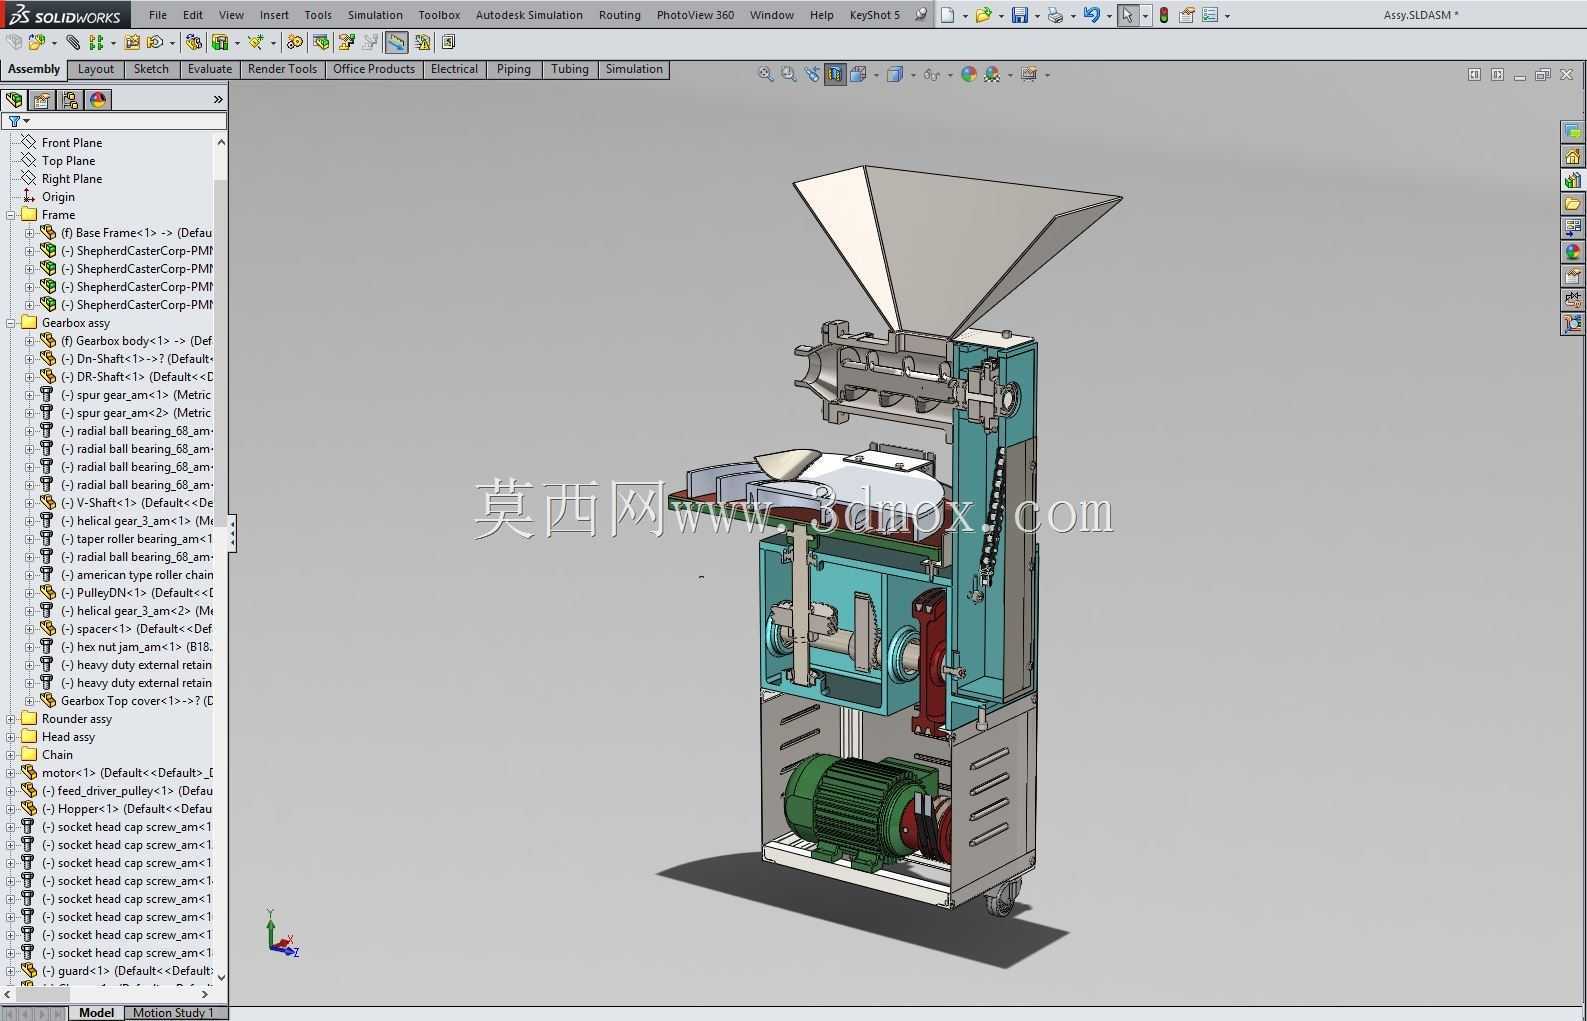
Task: Open the DisplayManager tab icon
Action: (x=98, y=100)
